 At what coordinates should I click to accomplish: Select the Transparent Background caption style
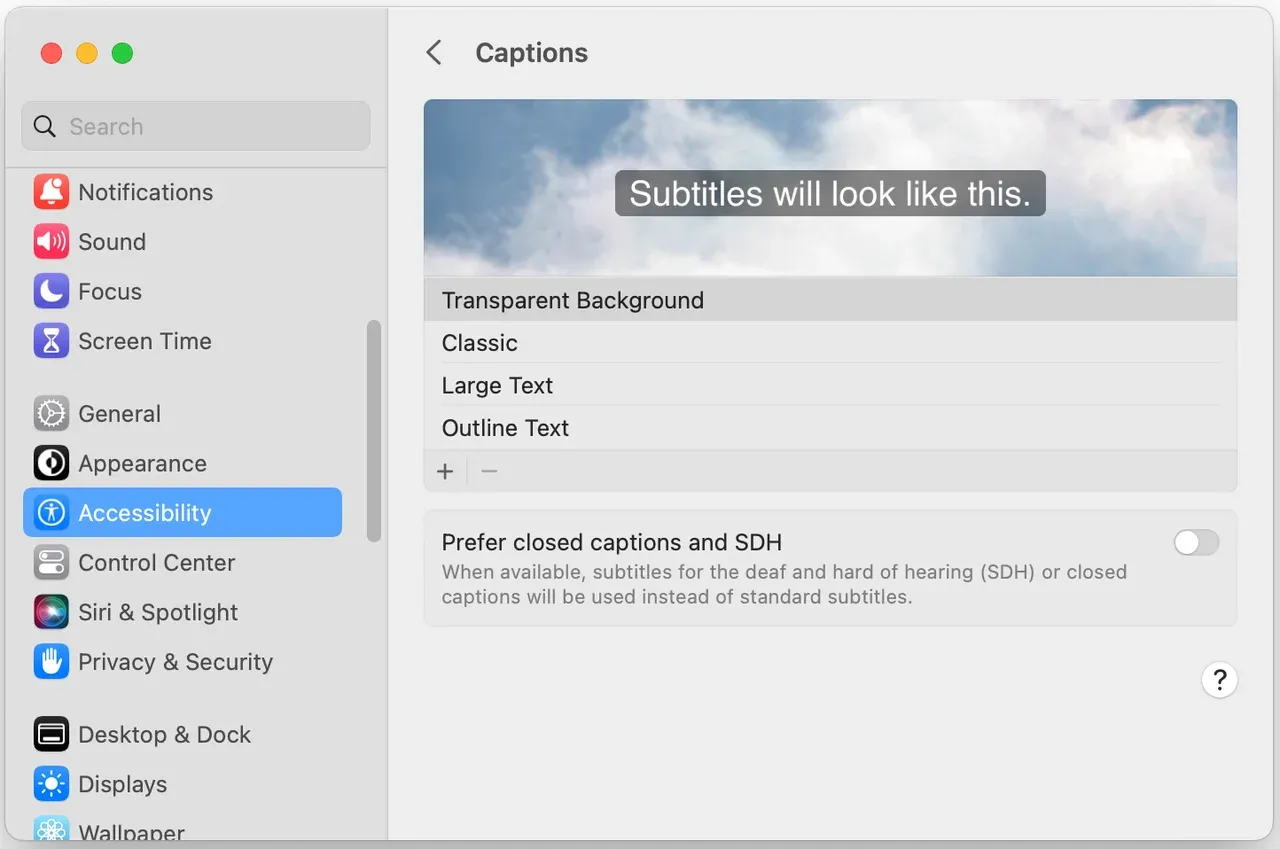(830, 300)
